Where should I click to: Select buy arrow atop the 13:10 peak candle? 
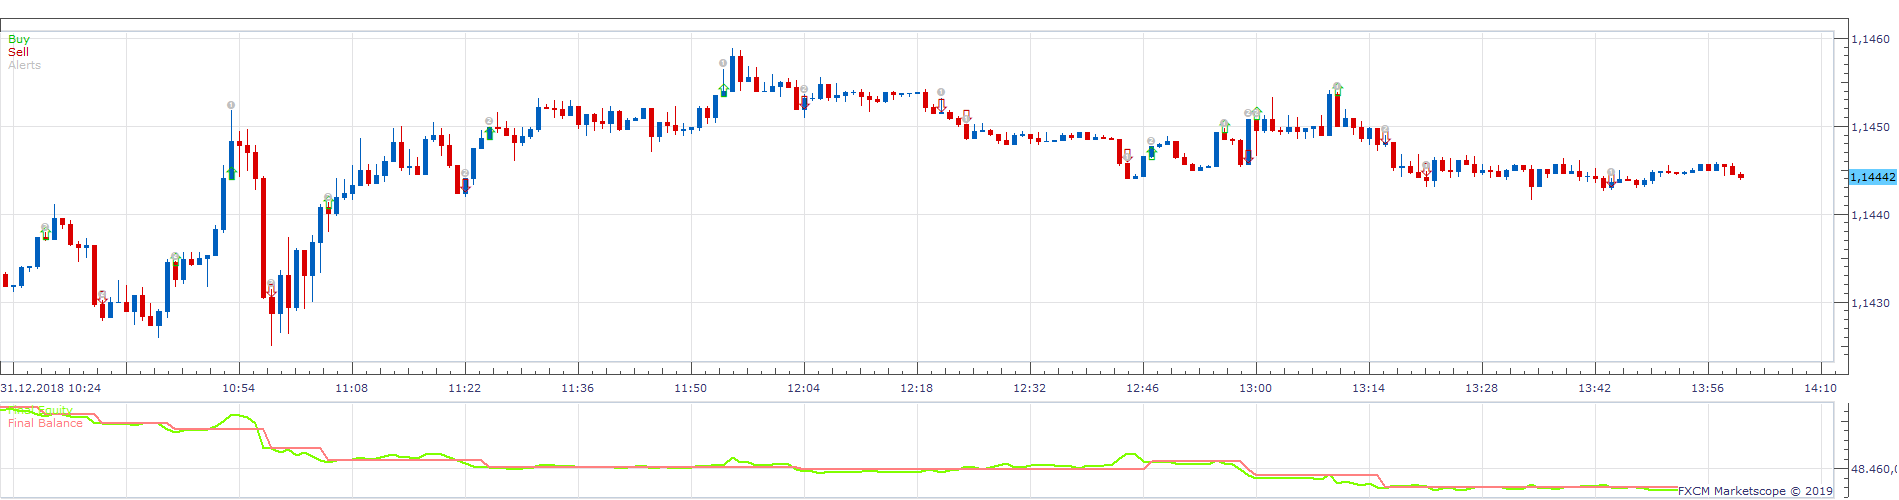coord(1337,89)
